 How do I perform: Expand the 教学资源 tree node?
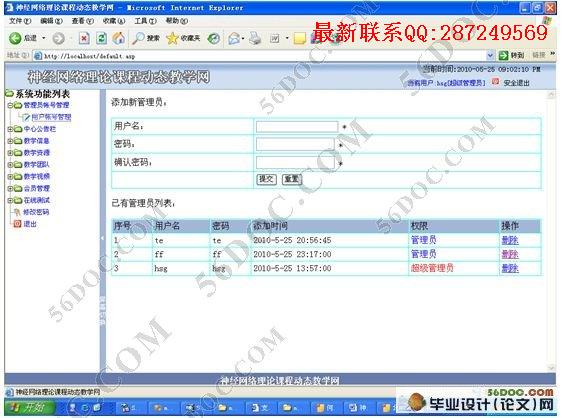click(10, 153)
